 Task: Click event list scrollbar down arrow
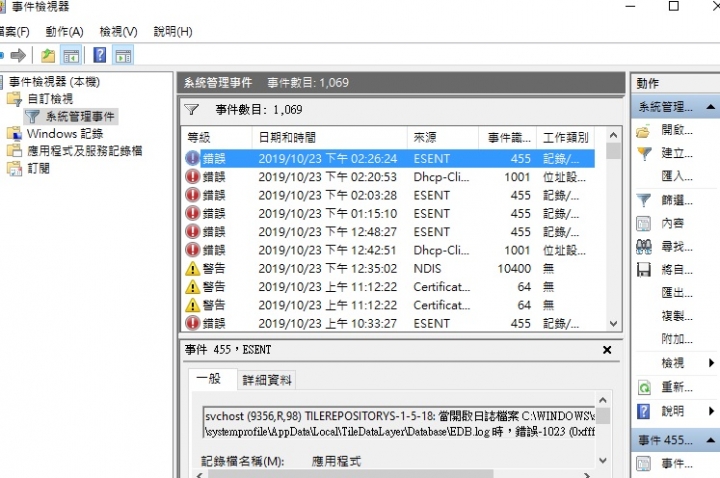click(613, 324)
